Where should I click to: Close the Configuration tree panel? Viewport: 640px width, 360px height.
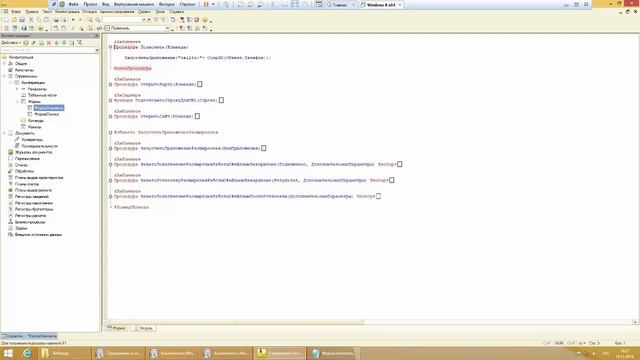97,36
